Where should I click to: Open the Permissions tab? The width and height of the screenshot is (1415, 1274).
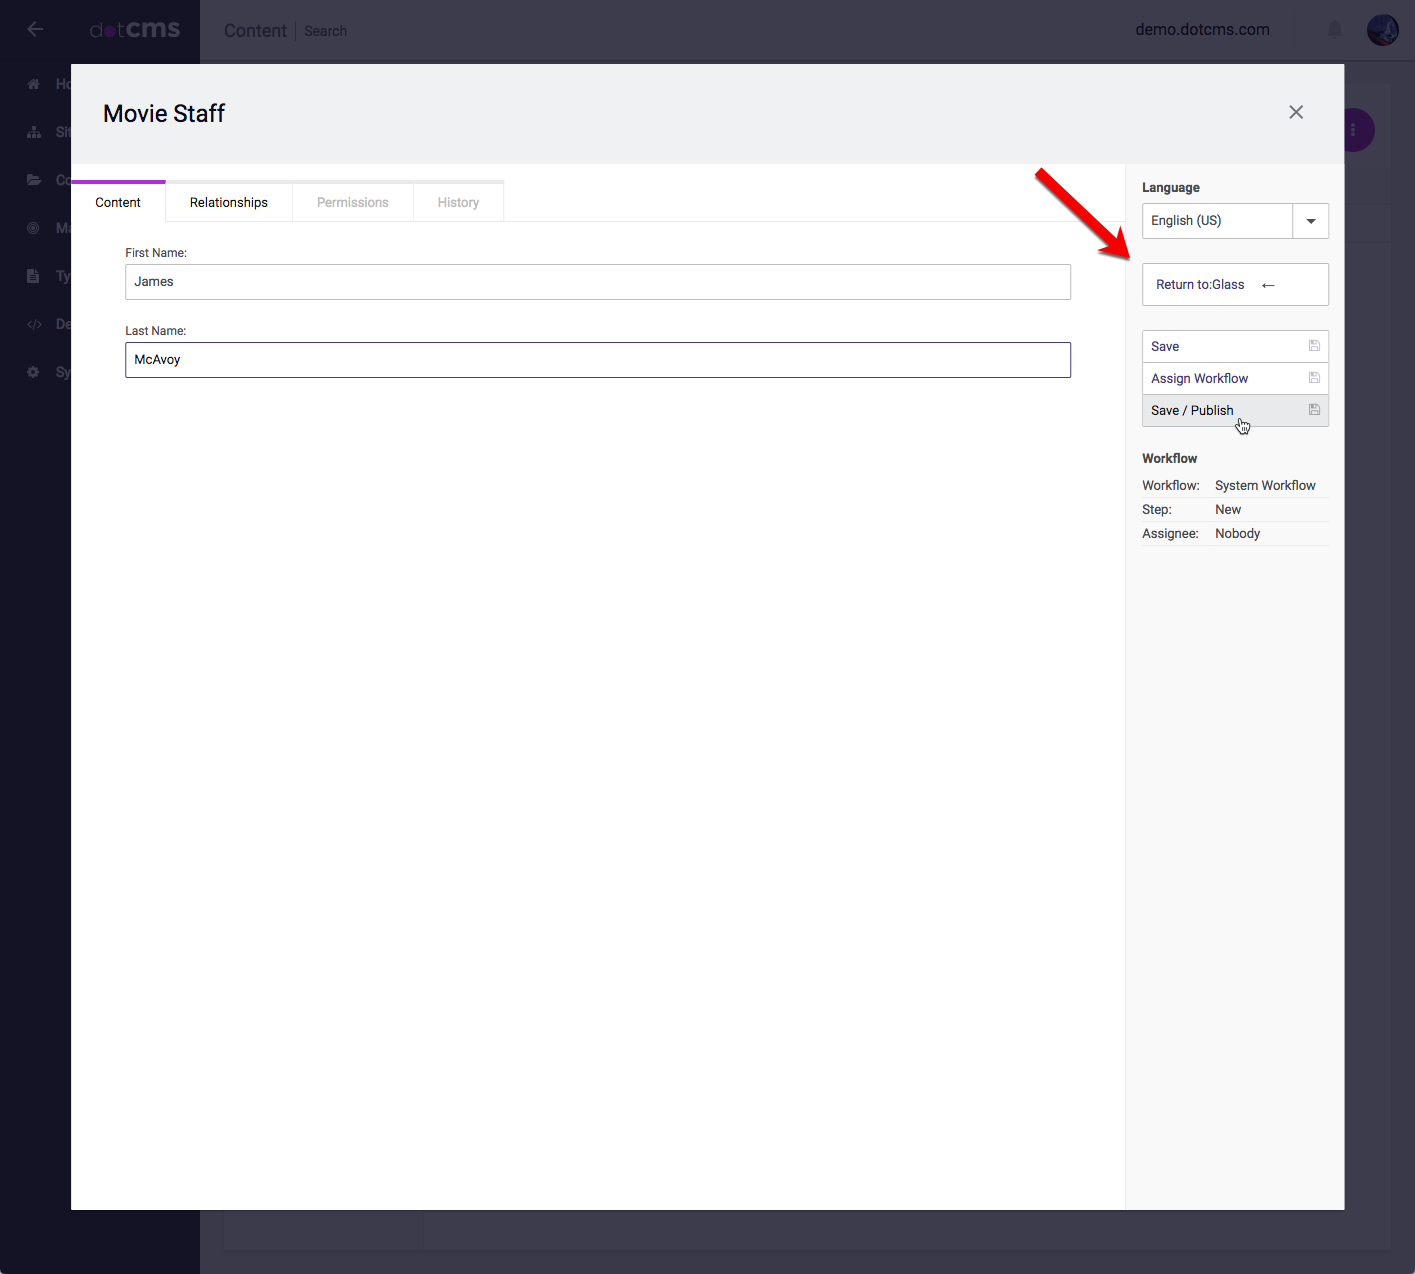tap(352, 202)
